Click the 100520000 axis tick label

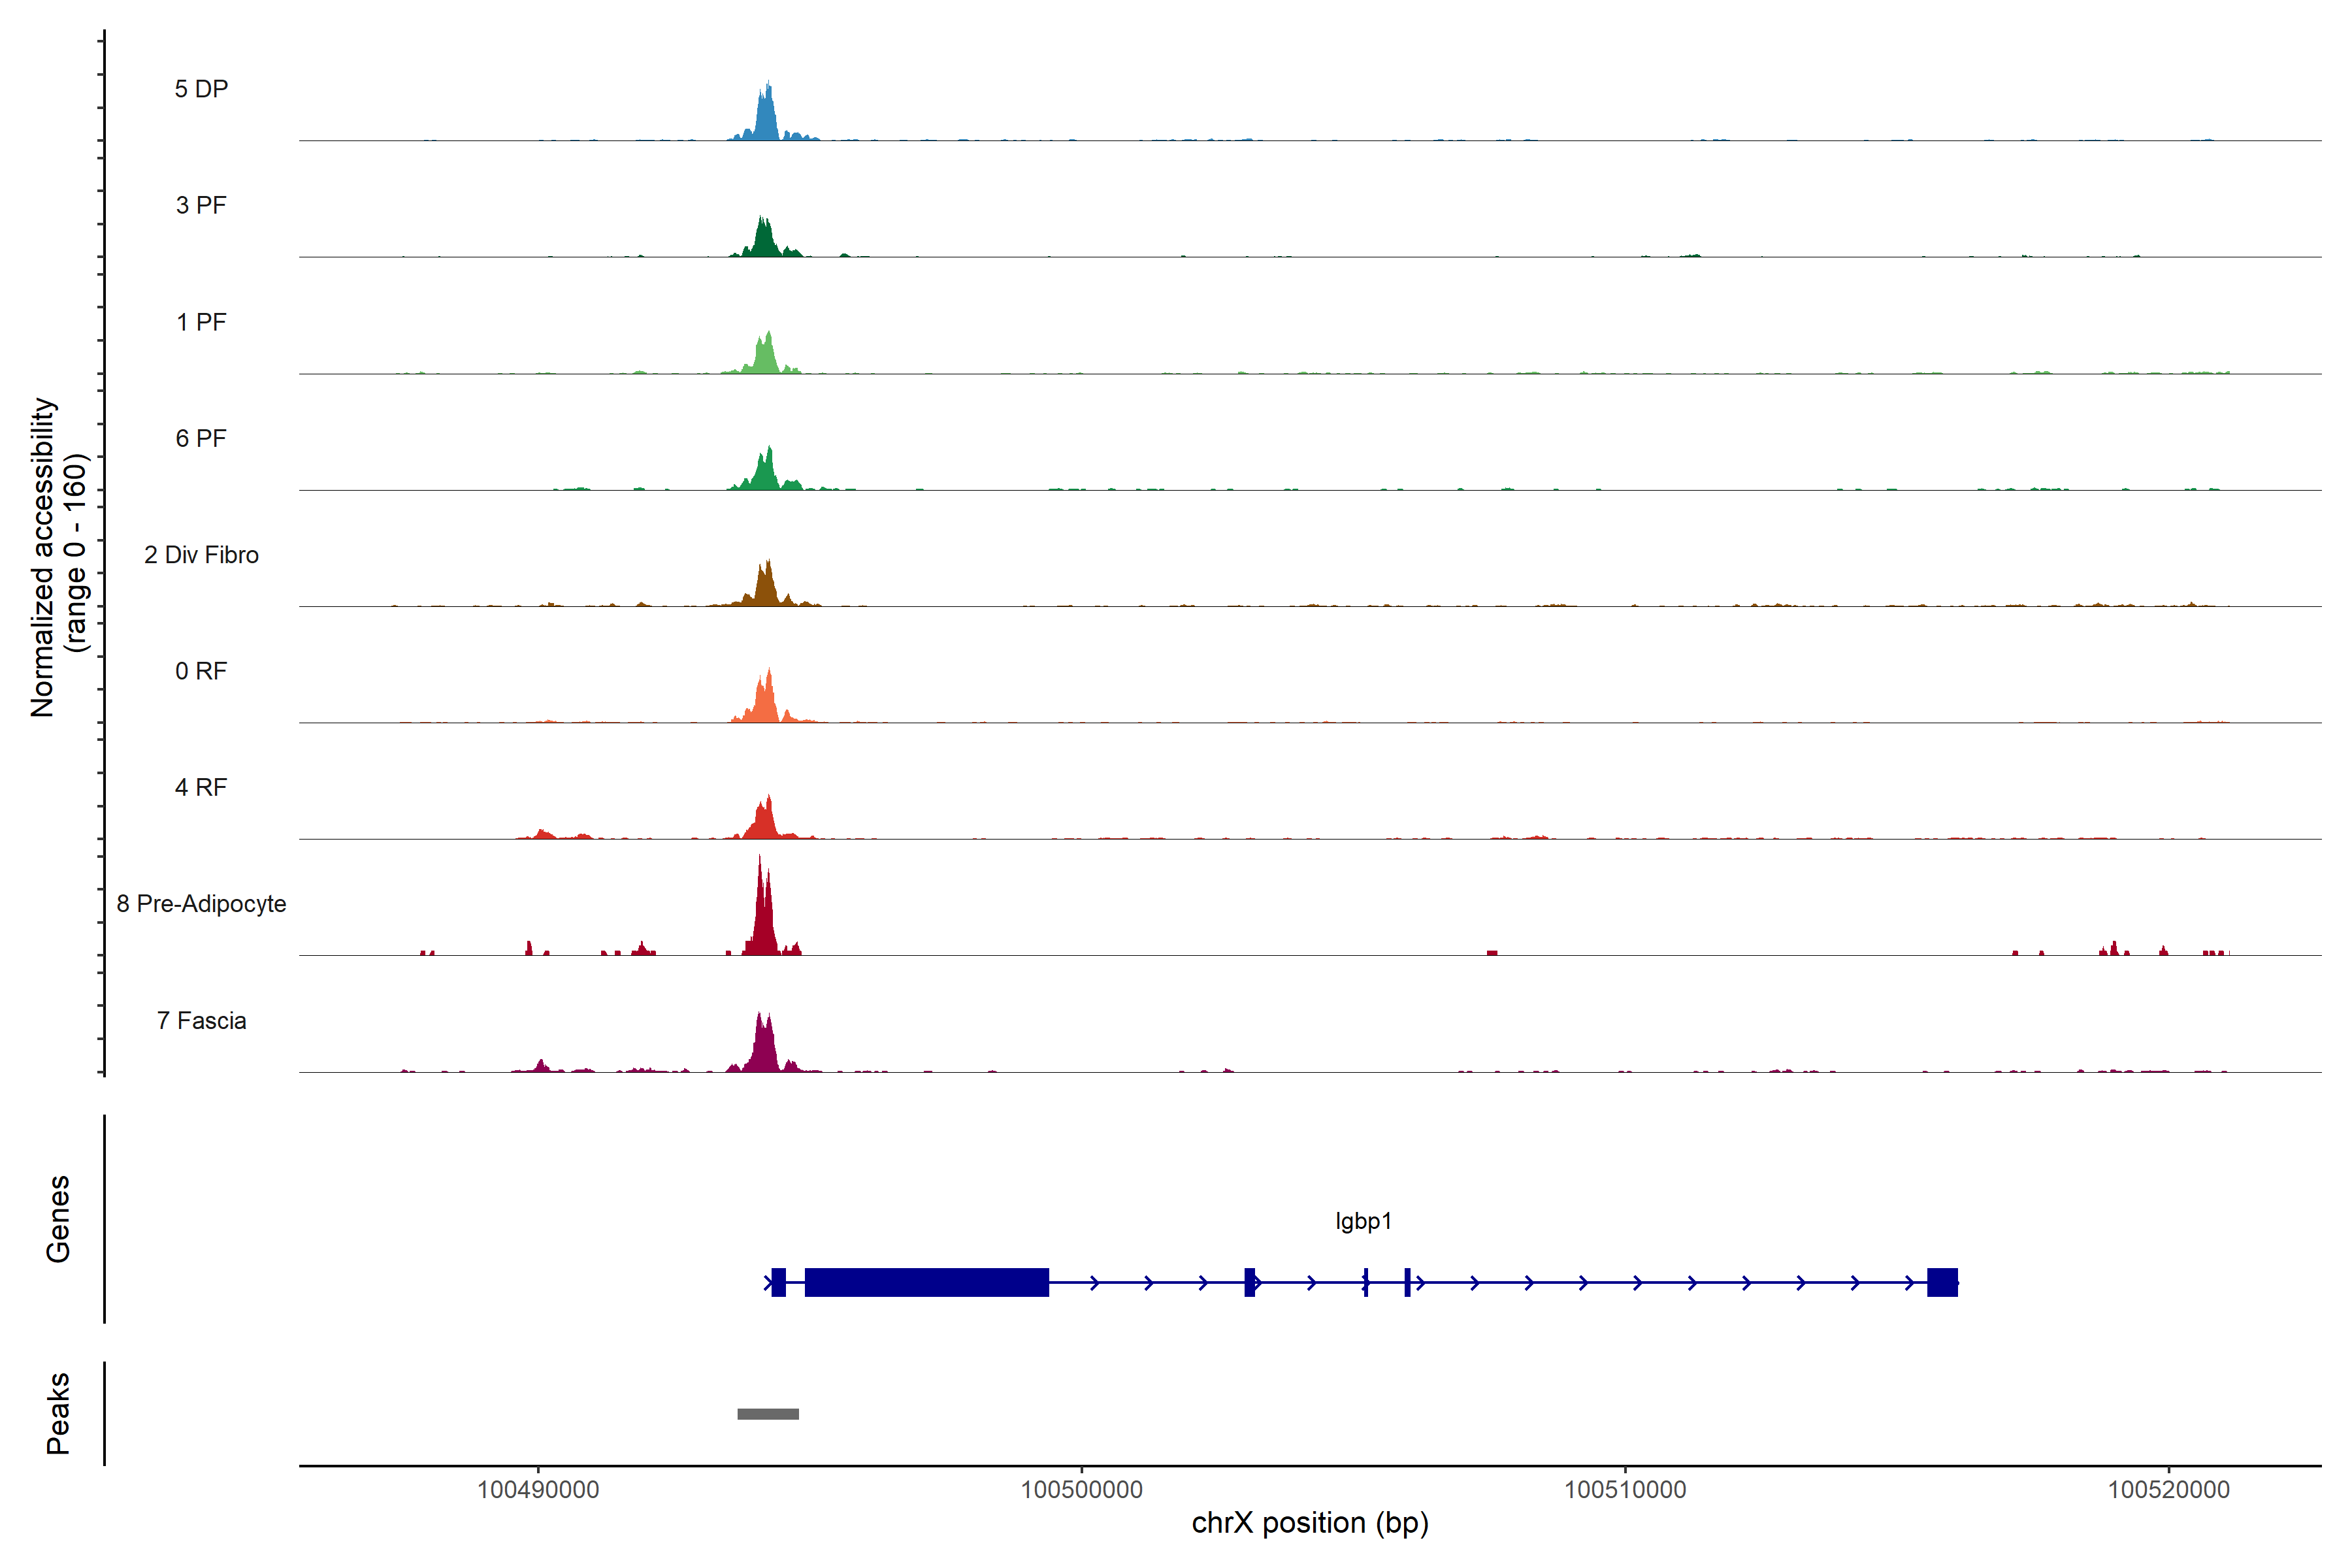point(2168,1489)
